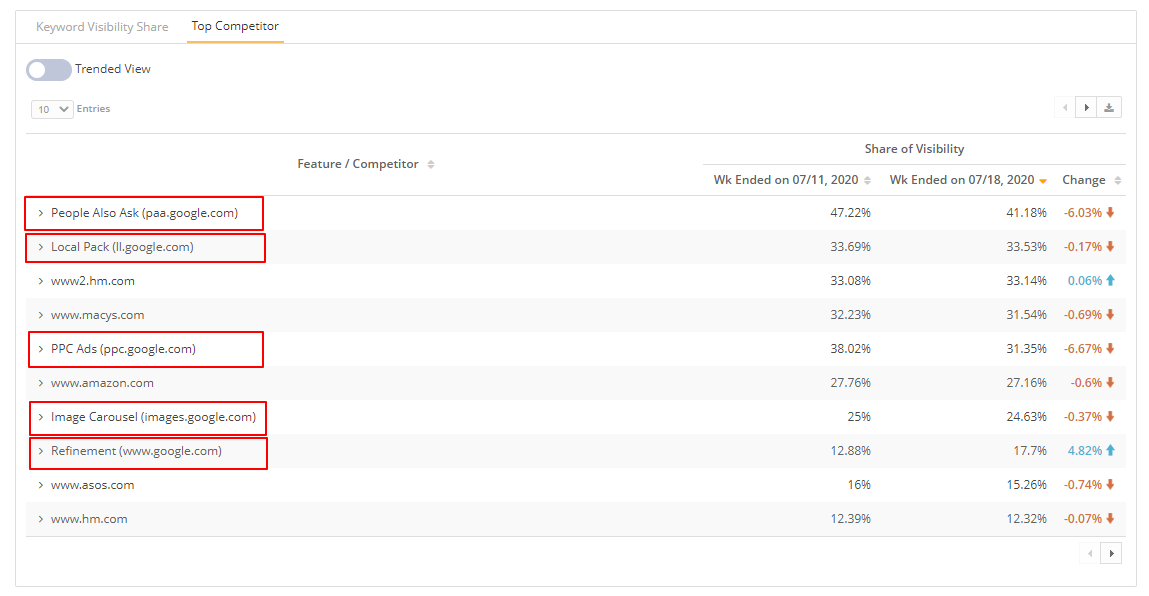Click the -6.03% change value

click(1083, 213)
